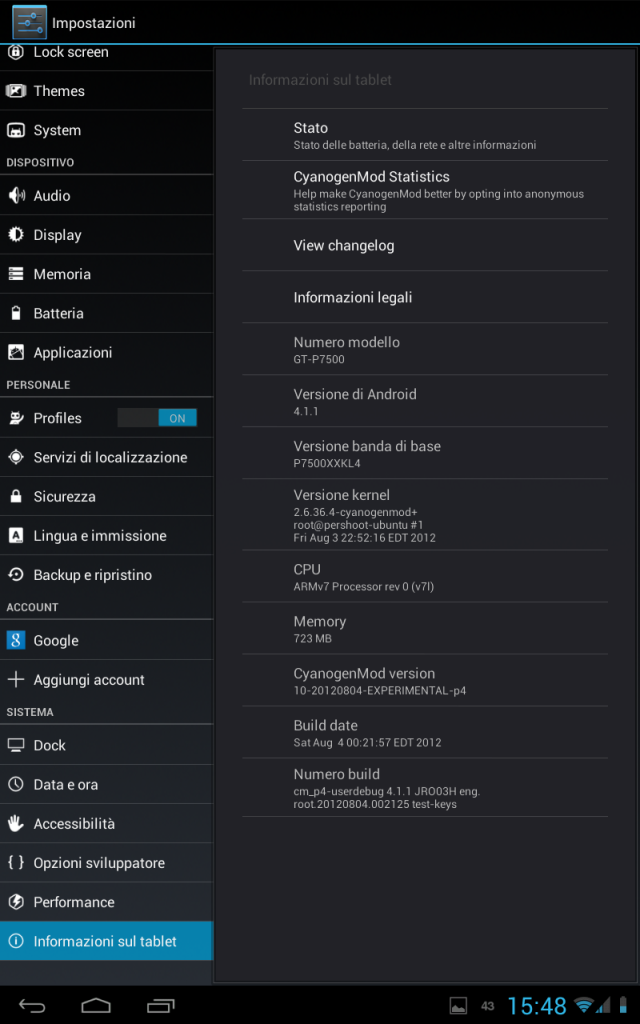Screen dimensions: 640x1024
Task: Open recent apps navigation button
Action: (161, 1005)
